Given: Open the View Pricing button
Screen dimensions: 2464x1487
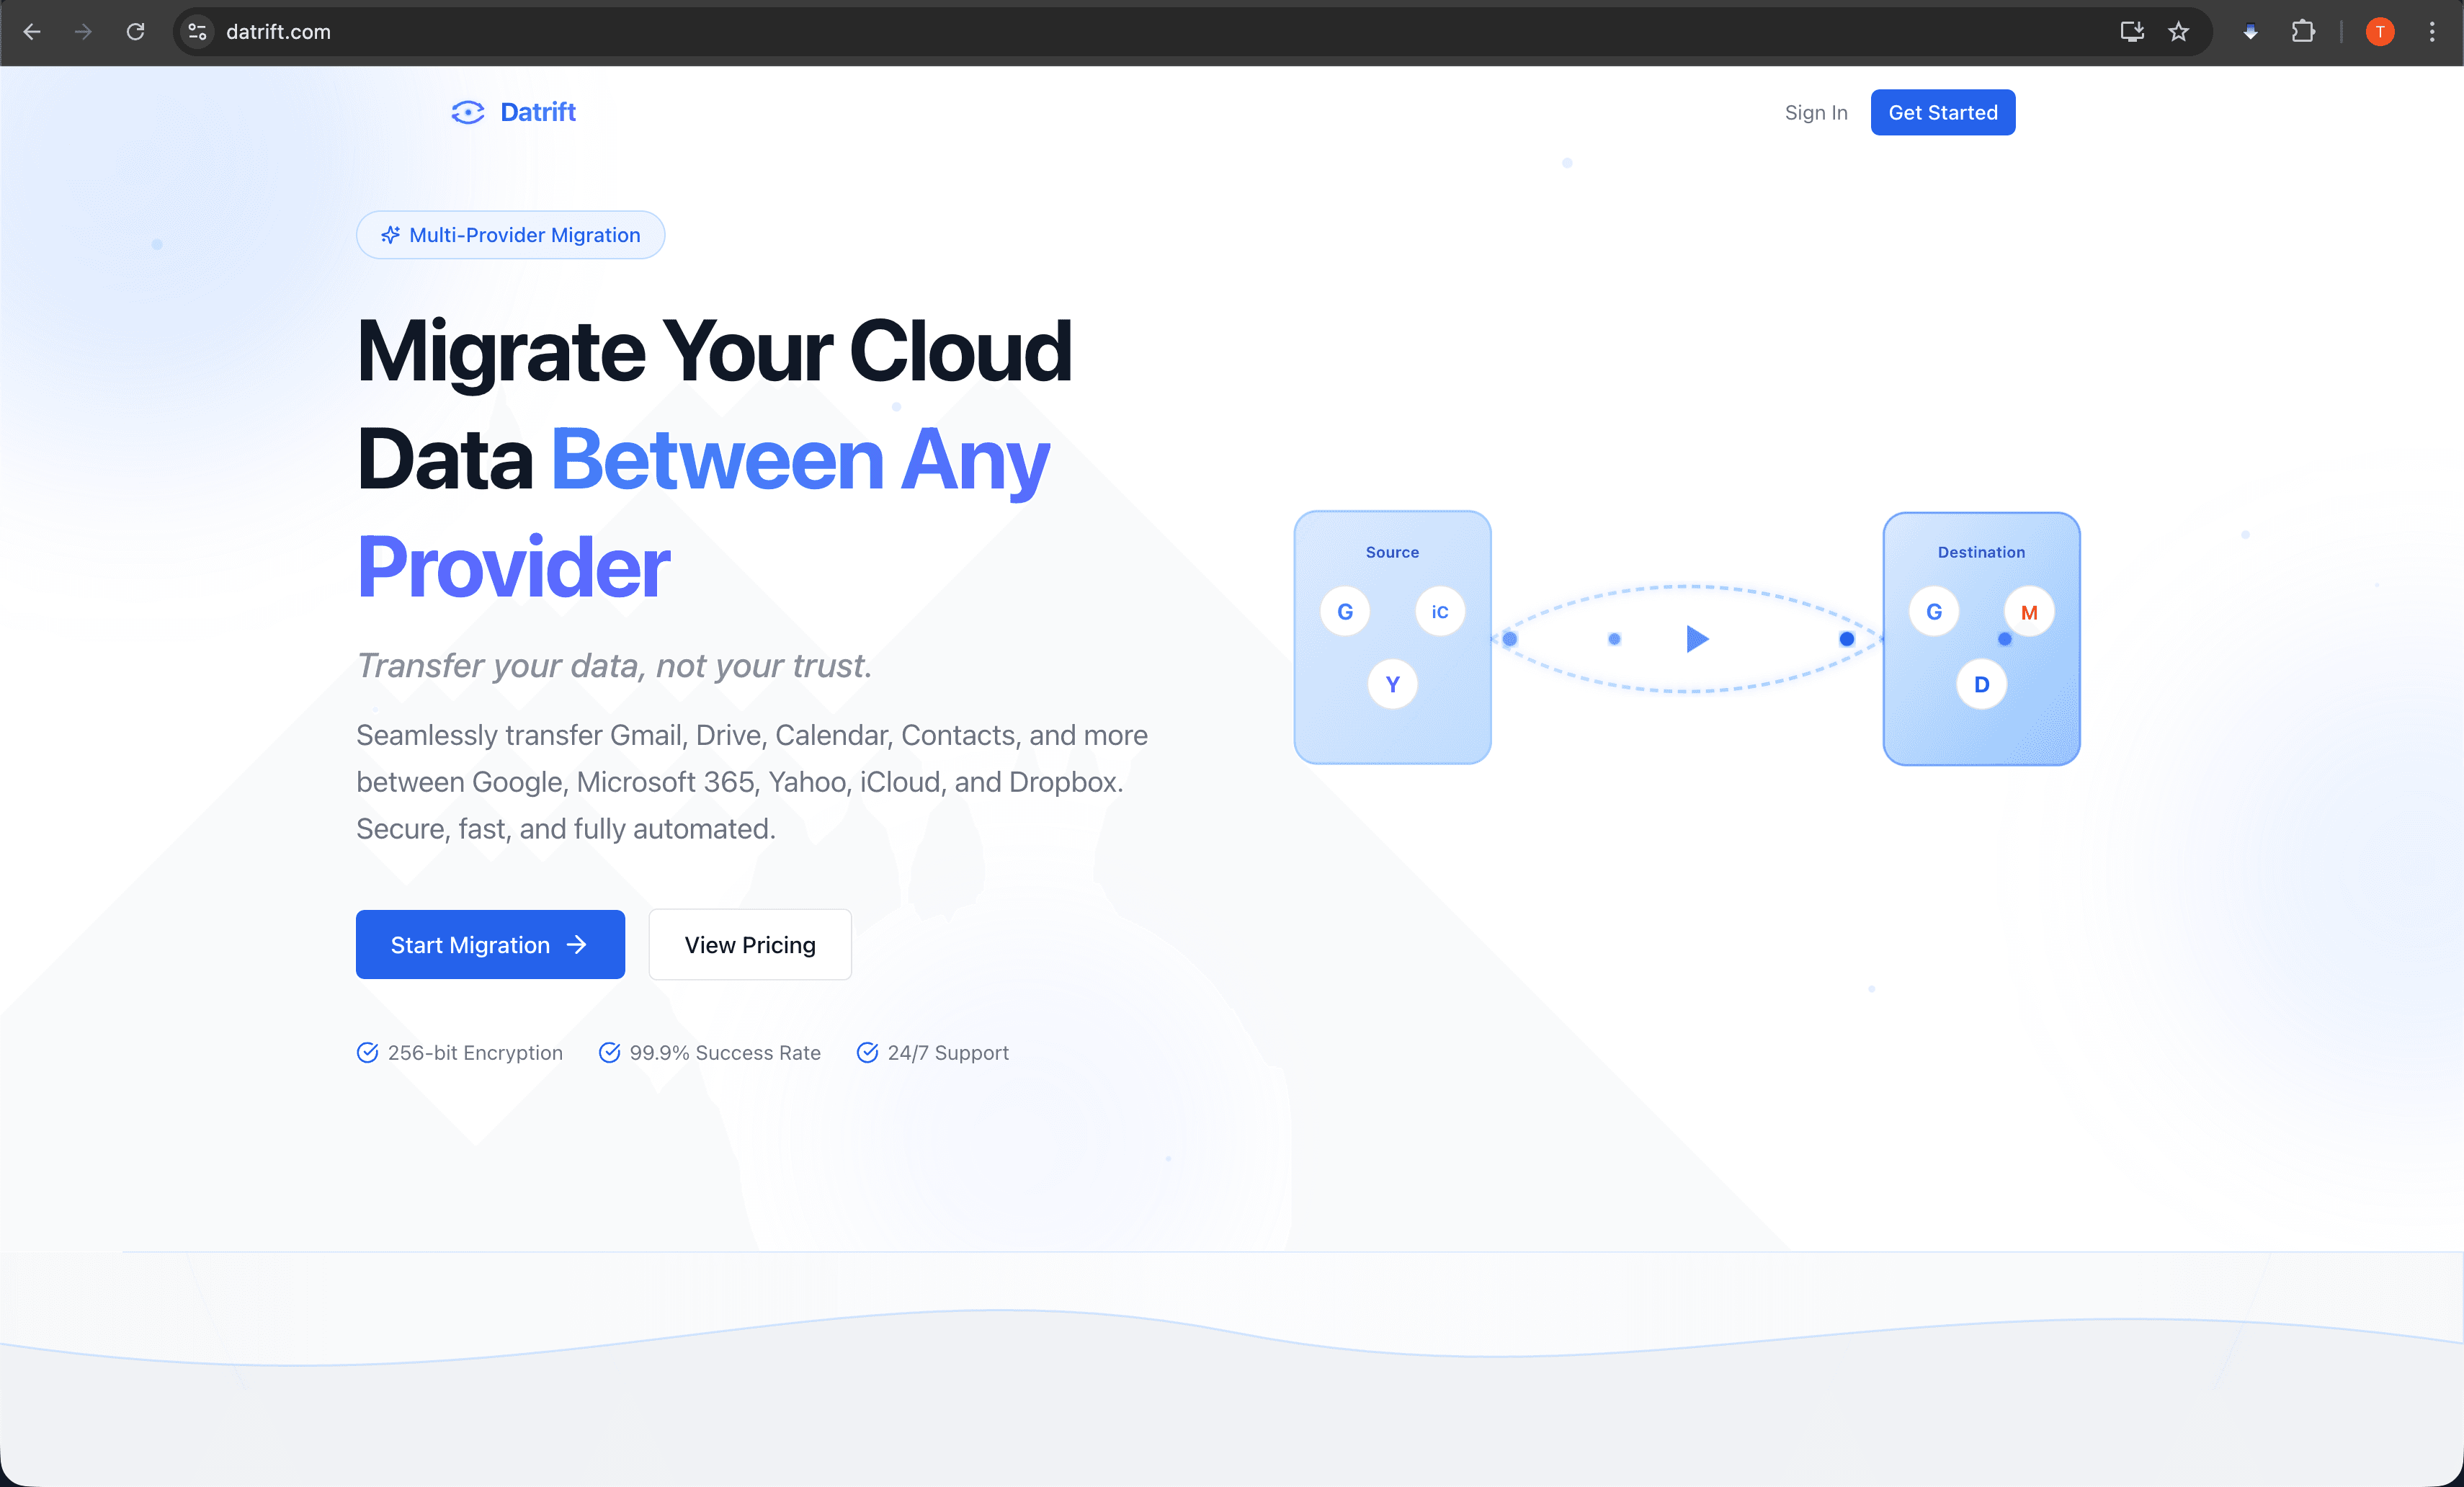Looking at the screenshot, I should 750,944.
